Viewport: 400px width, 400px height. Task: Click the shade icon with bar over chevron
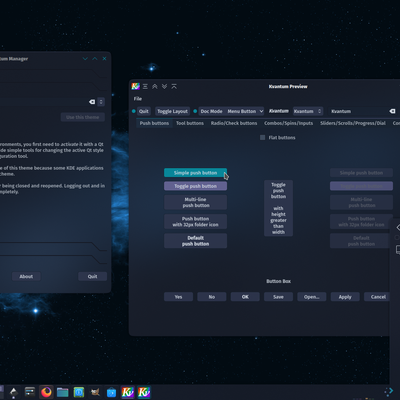[x=174, y=86]
